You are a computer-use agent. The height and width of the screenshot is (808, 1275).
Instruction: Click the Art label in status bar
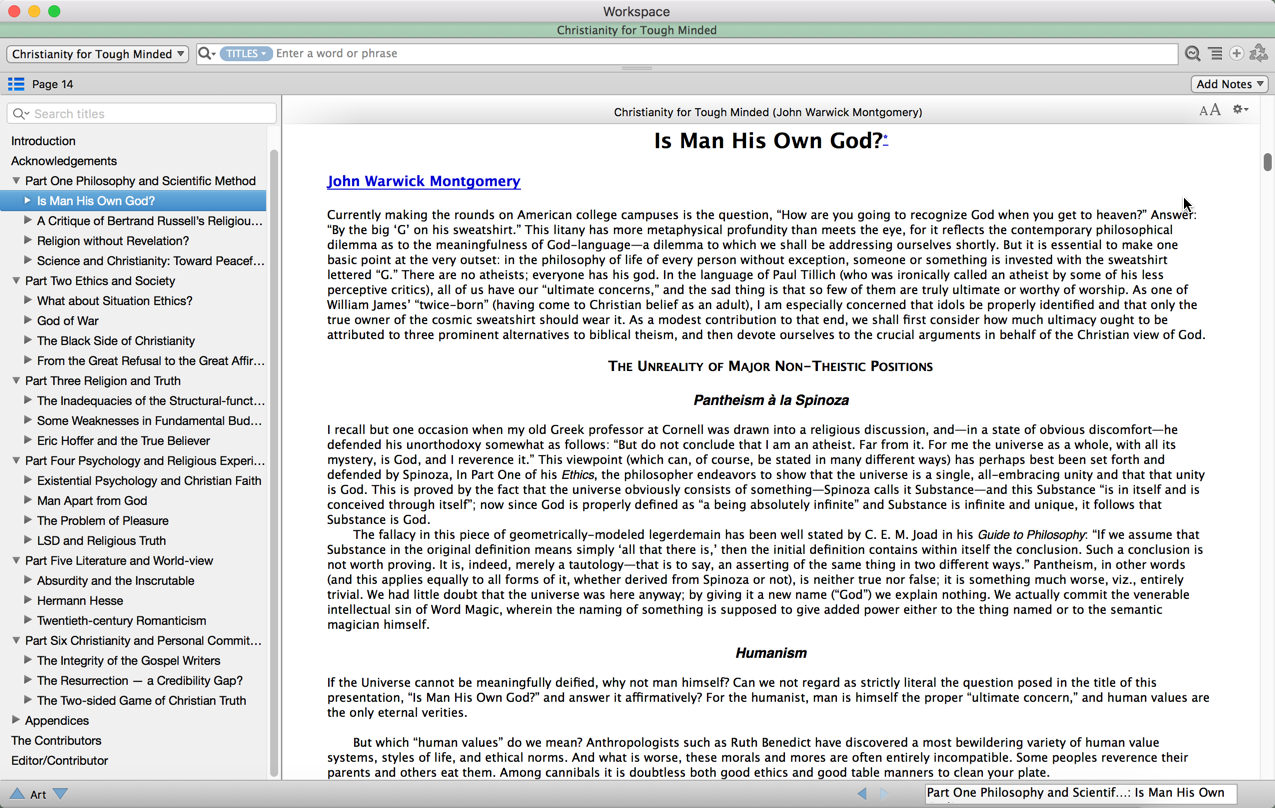(38, 794)
